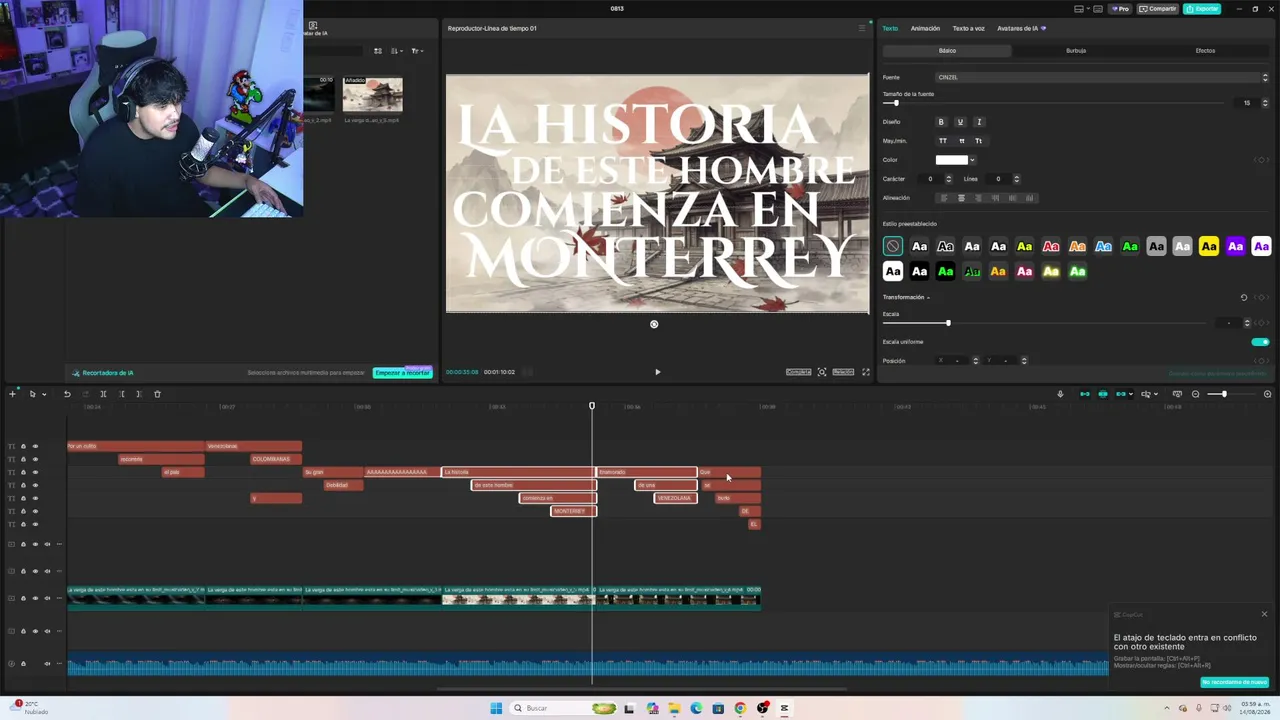The width and height of the screenshot is (1280, 720).
Task: Click the Pro upgrade button
Action: [x=1120, y=9]
